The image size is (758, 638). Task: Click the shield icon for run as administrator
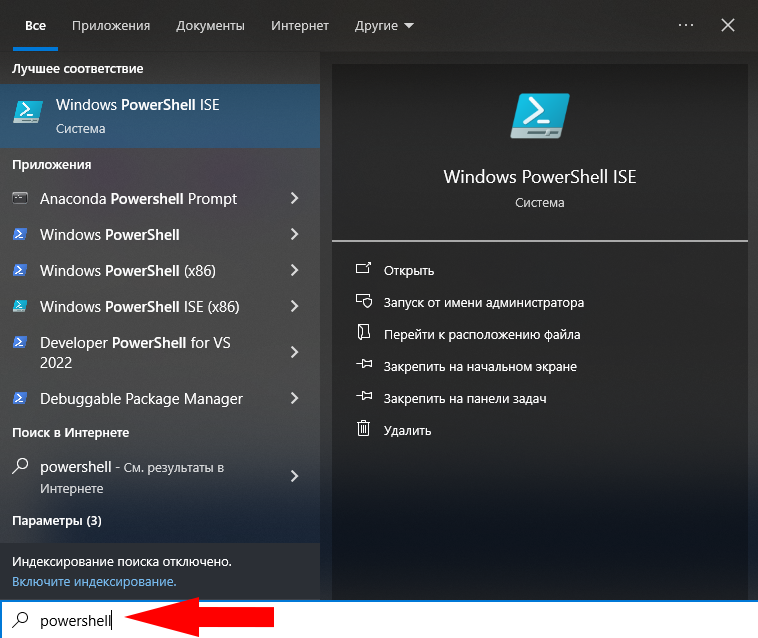(364, 302)
